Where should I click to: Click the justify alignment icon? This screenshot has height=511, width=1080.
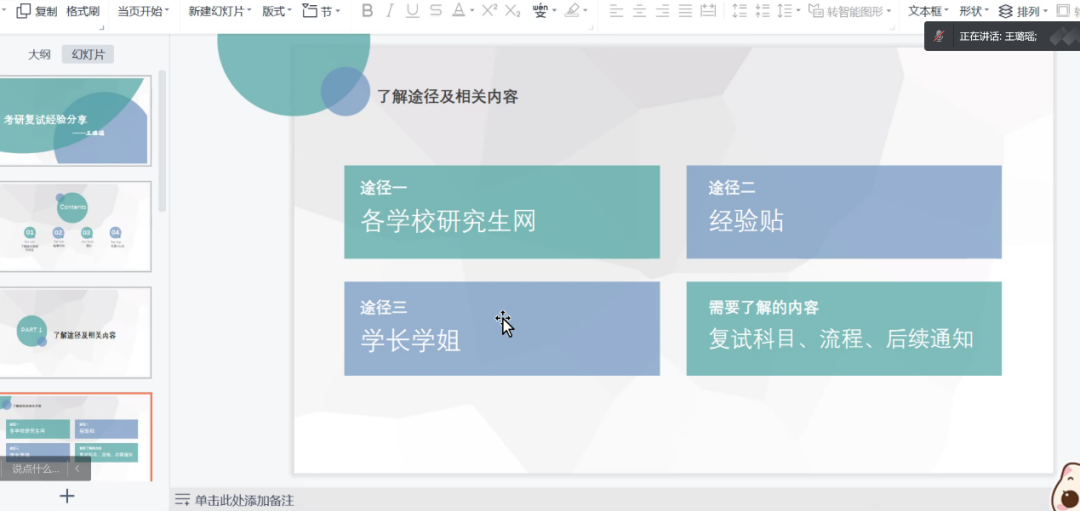pos(685,11)
